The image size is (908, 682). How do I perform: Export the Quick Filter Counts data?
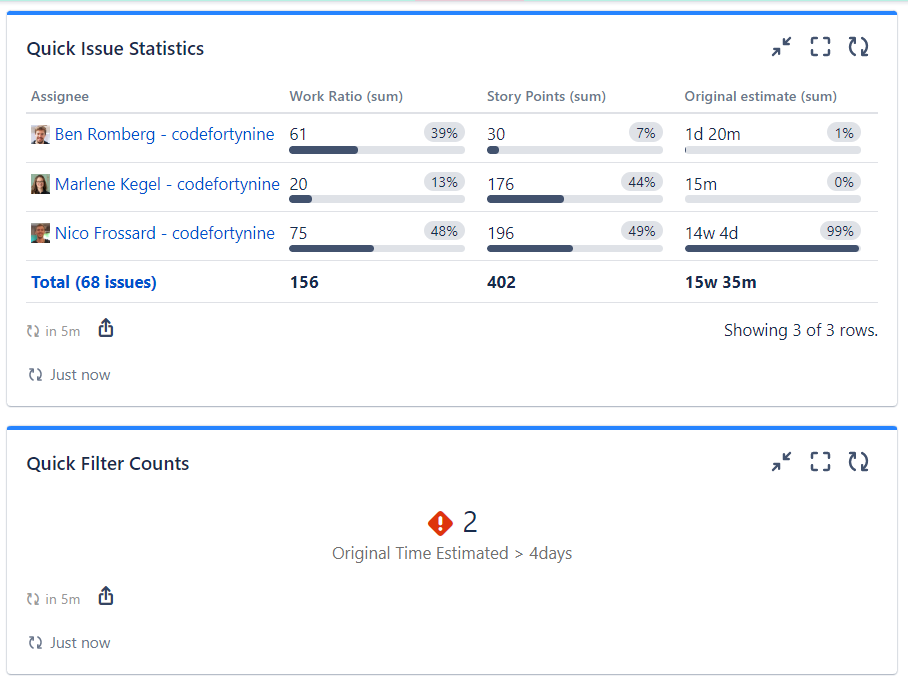pos(106,594)
